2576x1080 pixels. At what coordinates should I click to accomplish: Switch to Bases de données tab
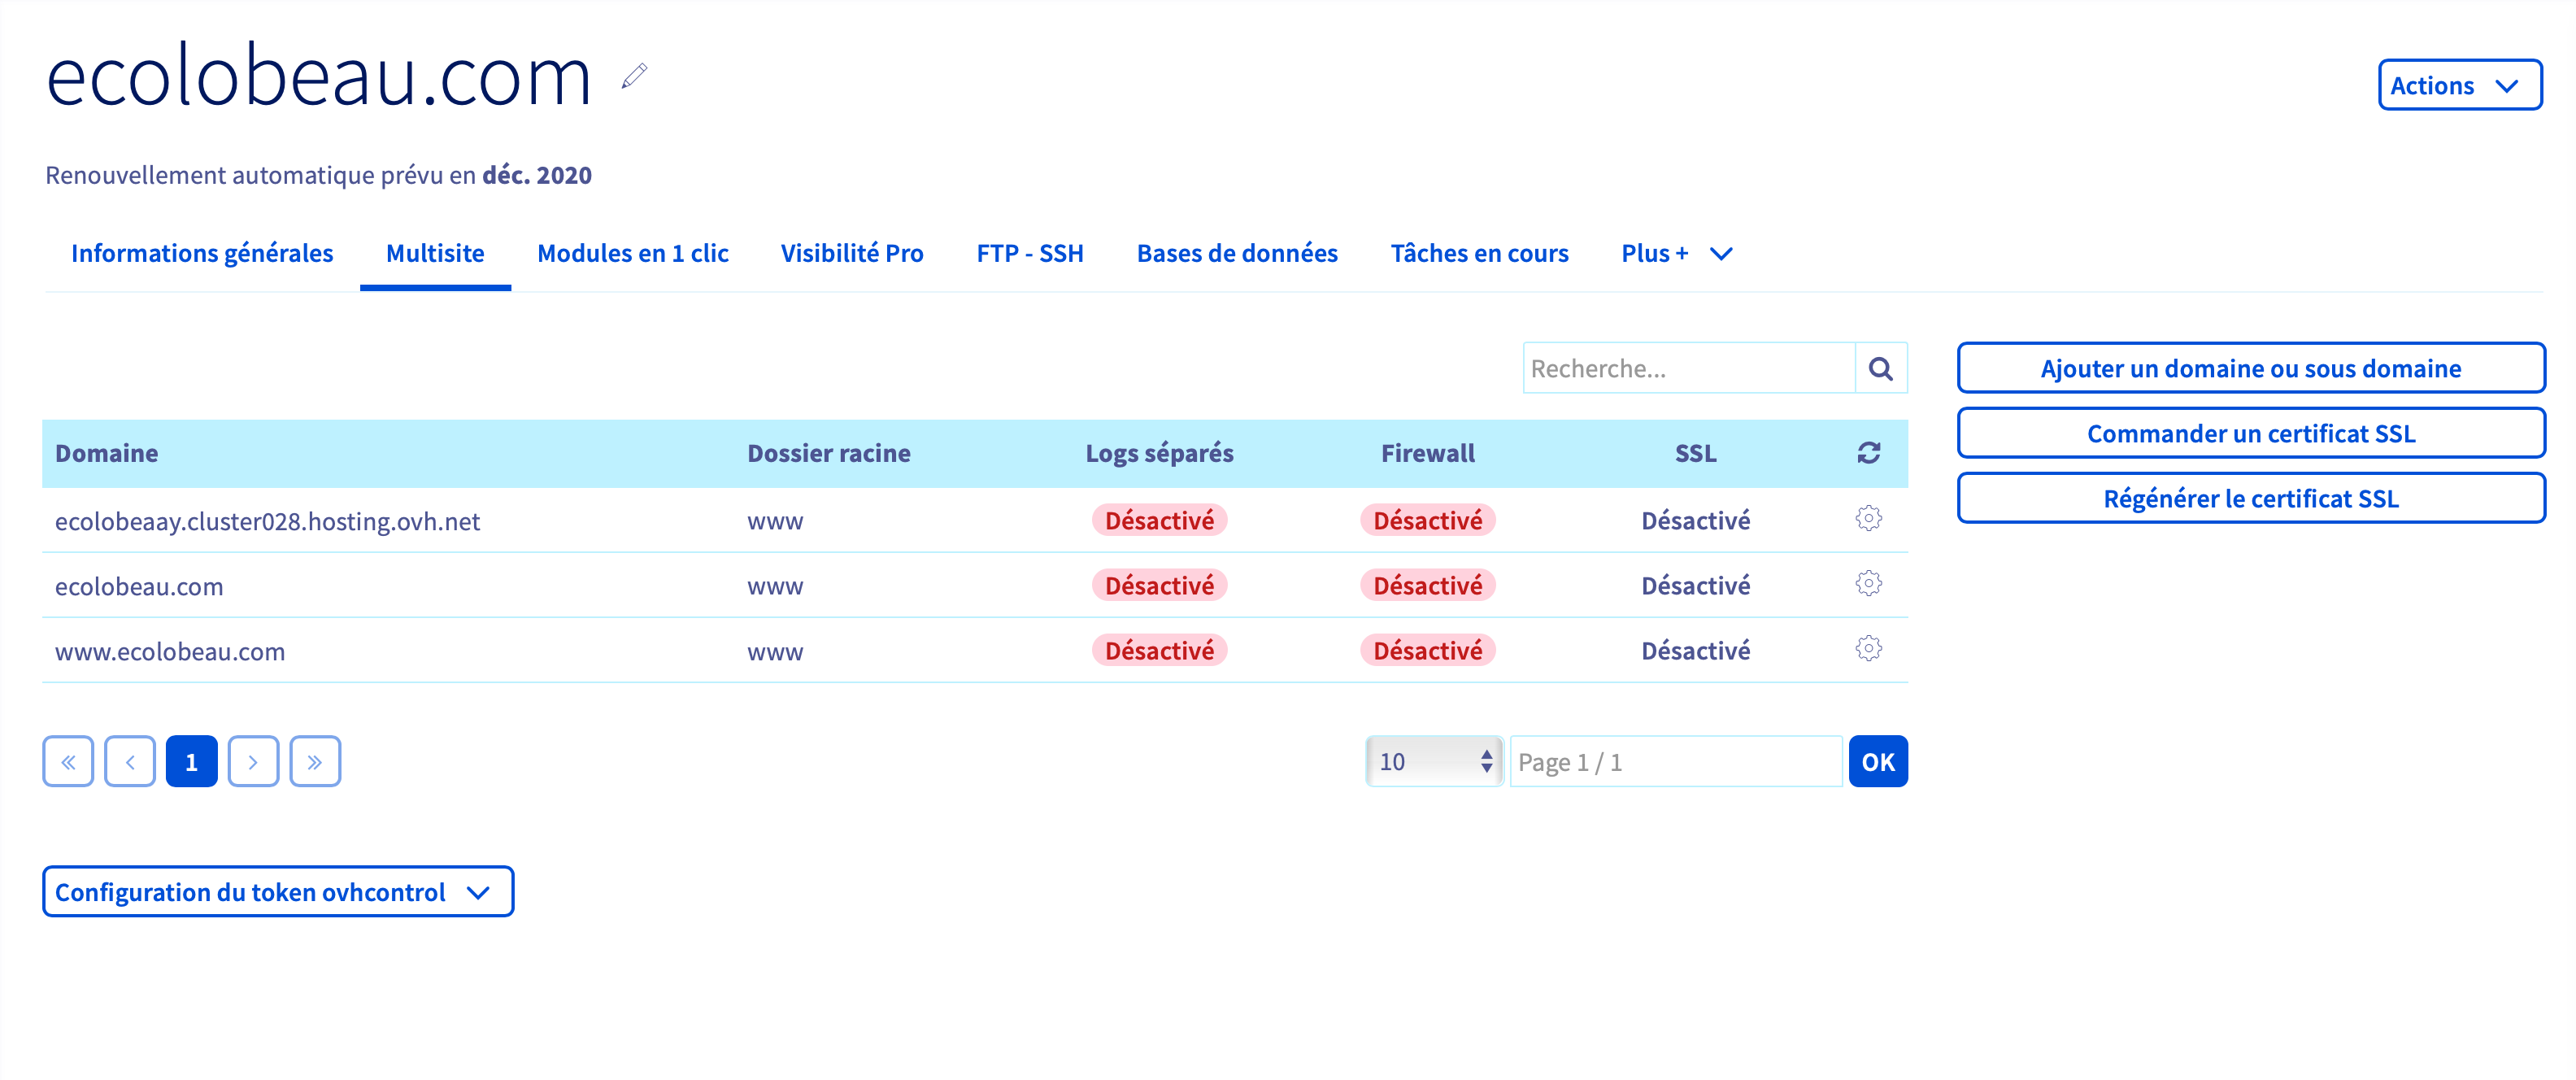1237,253
